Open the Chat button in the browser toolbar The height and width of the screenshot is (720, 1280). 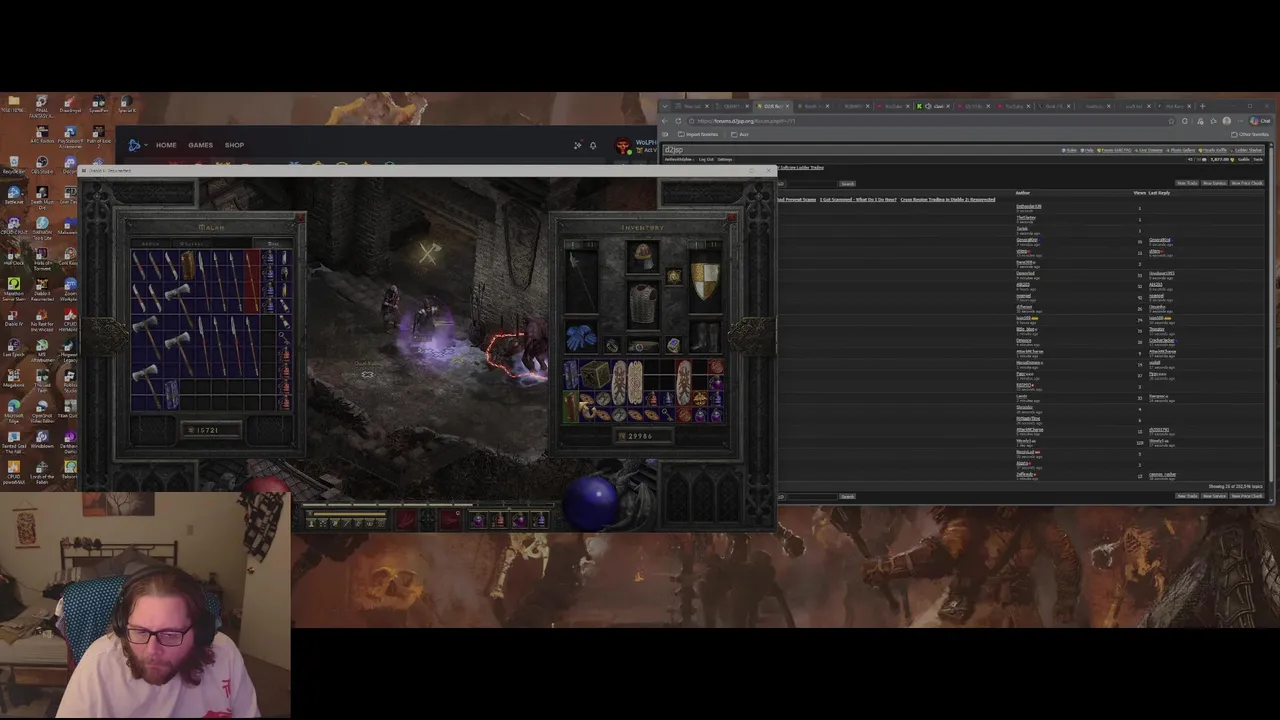click(1260, 121)
